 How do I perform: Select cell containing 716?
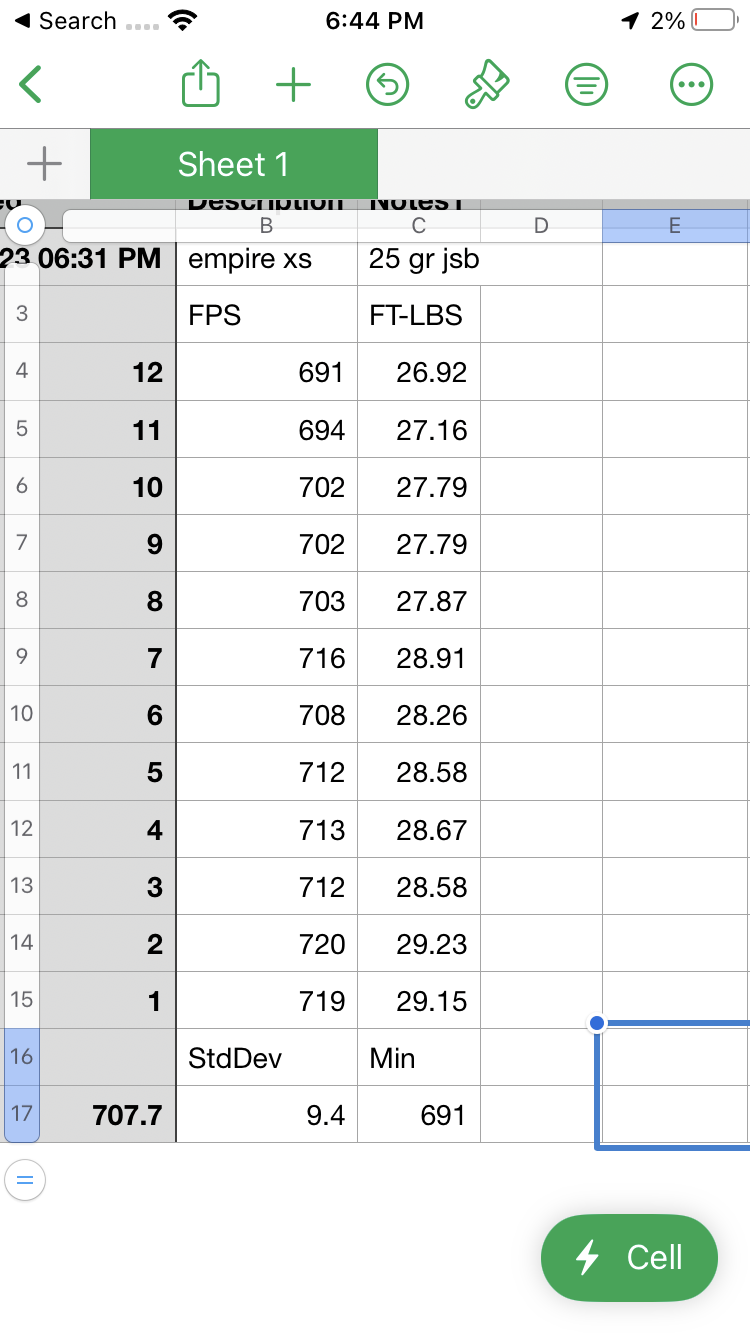[267, 657]
